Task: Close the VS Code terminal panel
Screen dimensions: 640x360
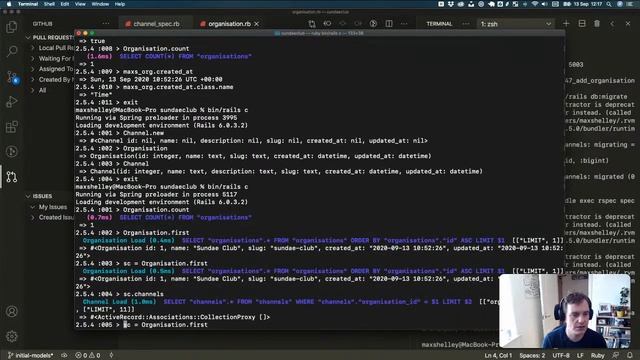Action: coord(628,24)
